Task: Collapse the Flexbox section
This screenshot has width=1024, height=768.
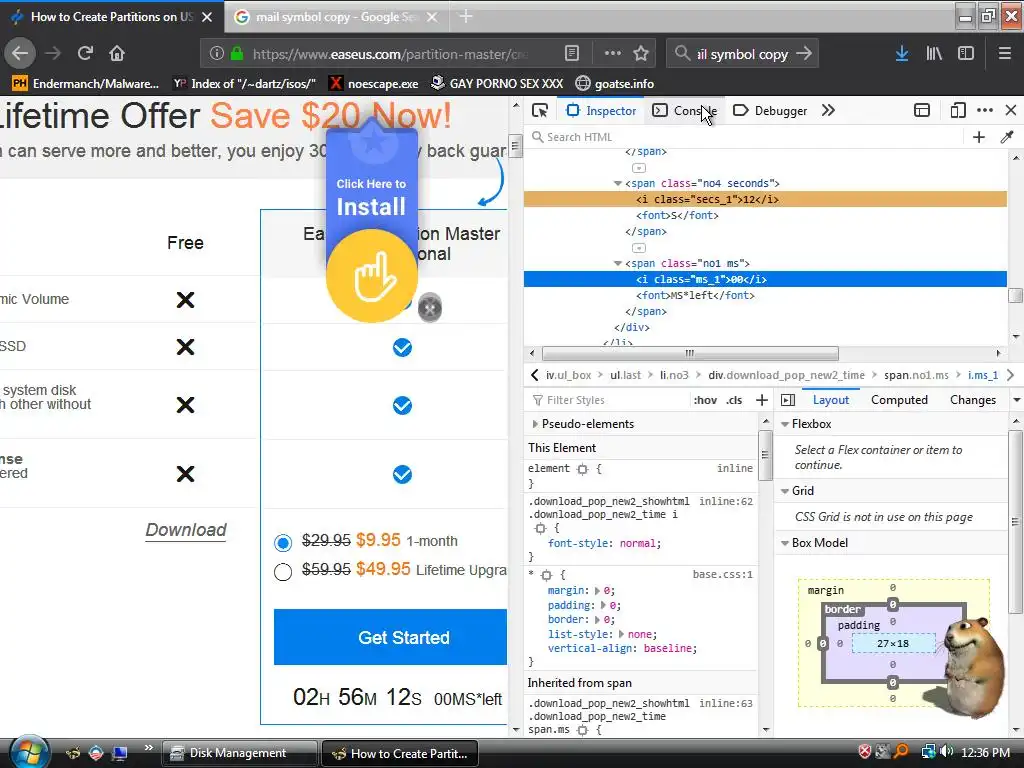Action: coord(785,424)
